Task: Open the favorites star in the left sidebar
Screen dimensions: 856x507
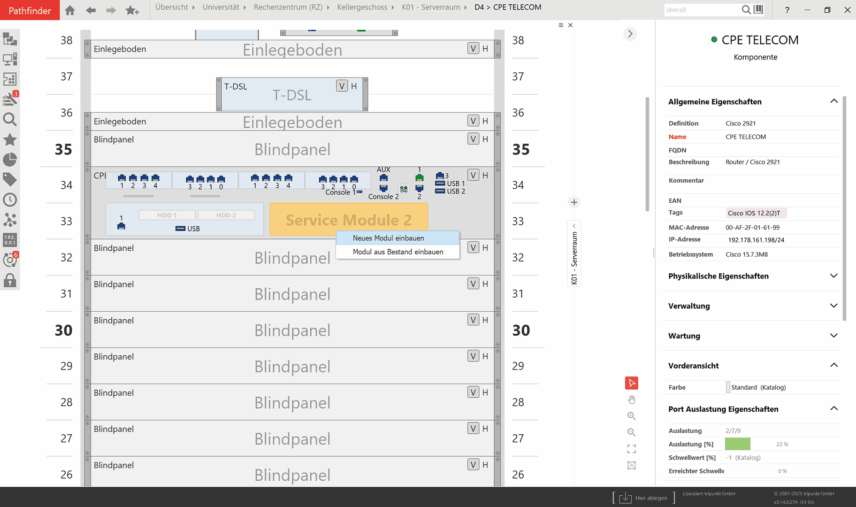Action: (x=10, y=139)
